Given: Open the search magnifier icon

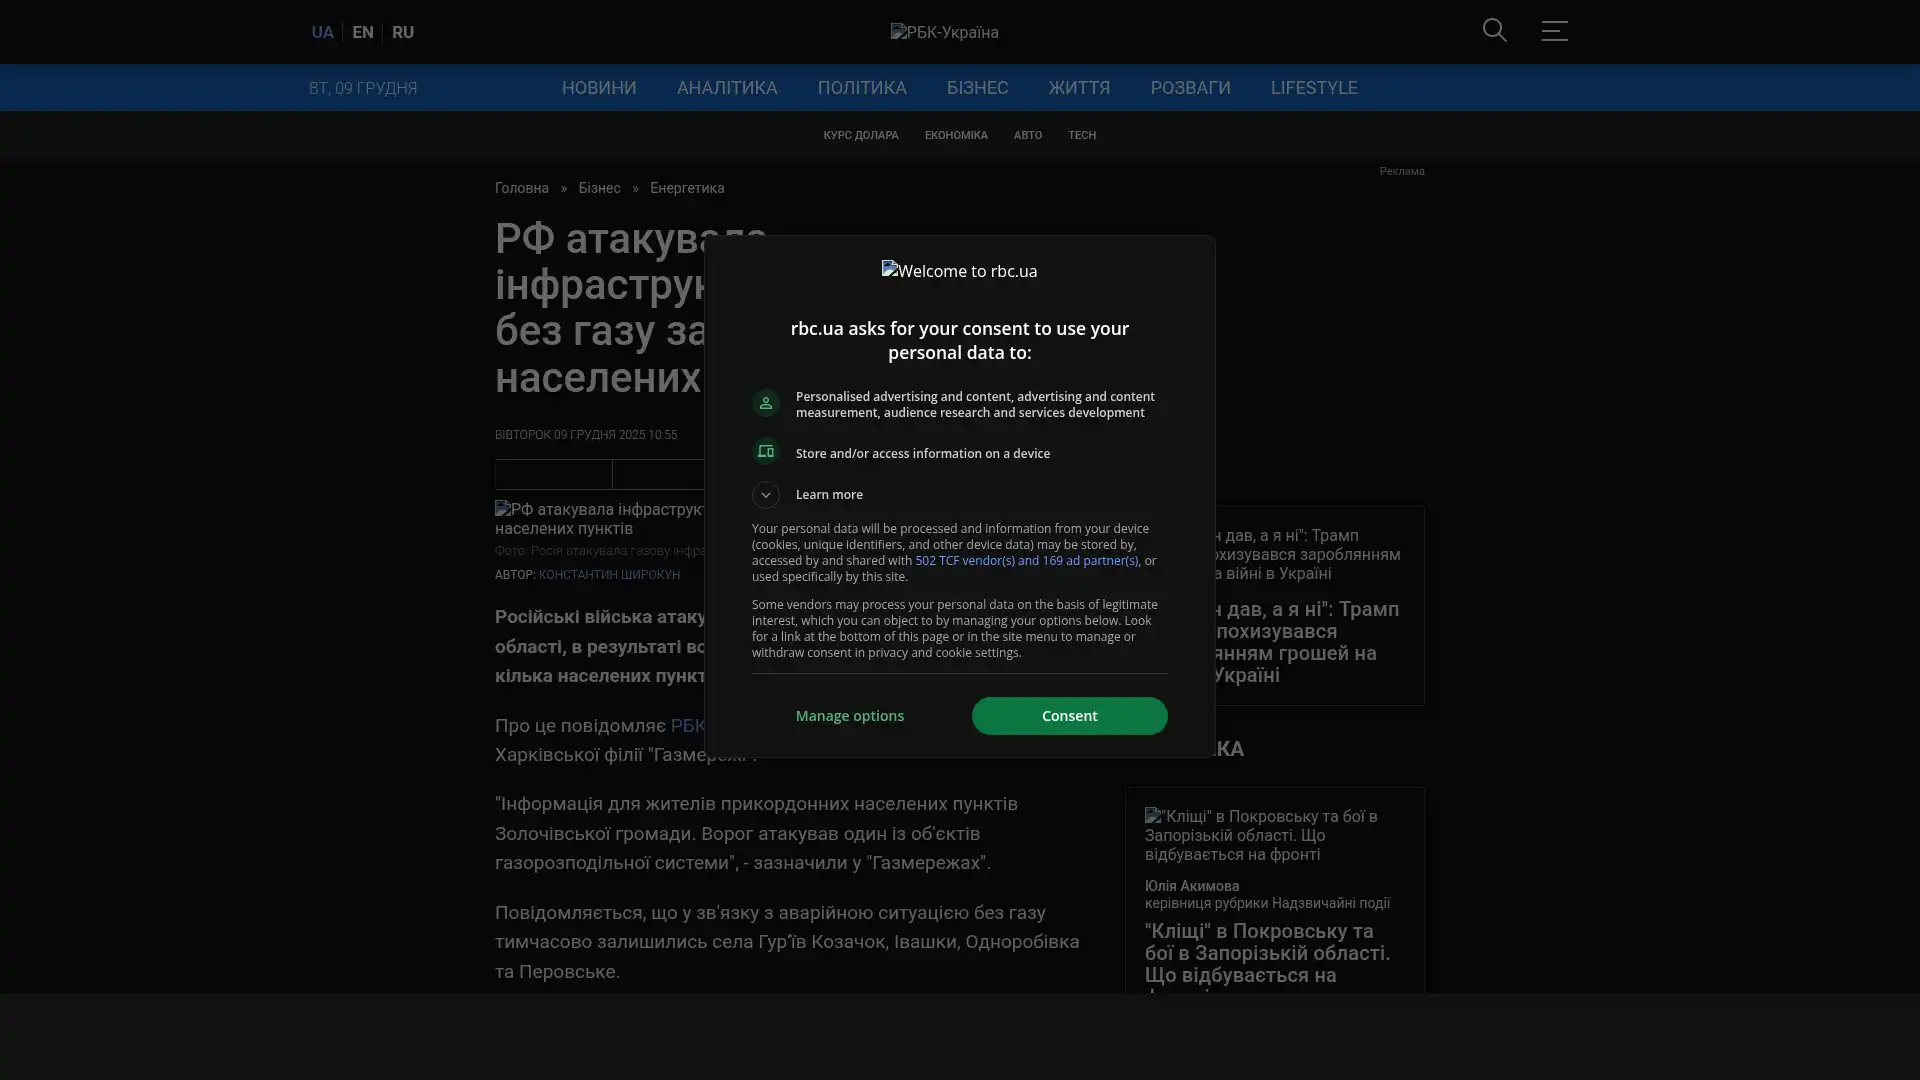Looking at the screenshot, I should pos(1494,31).
